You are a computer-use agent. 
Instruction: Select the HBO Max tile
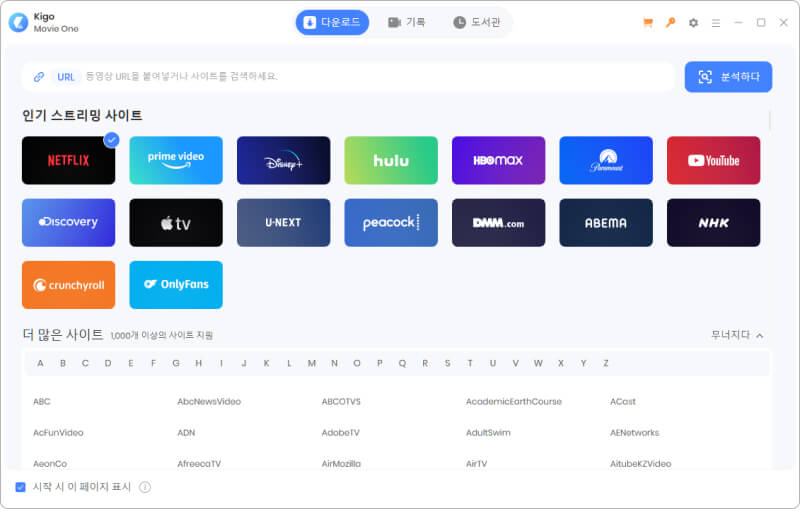click(498, 160)
